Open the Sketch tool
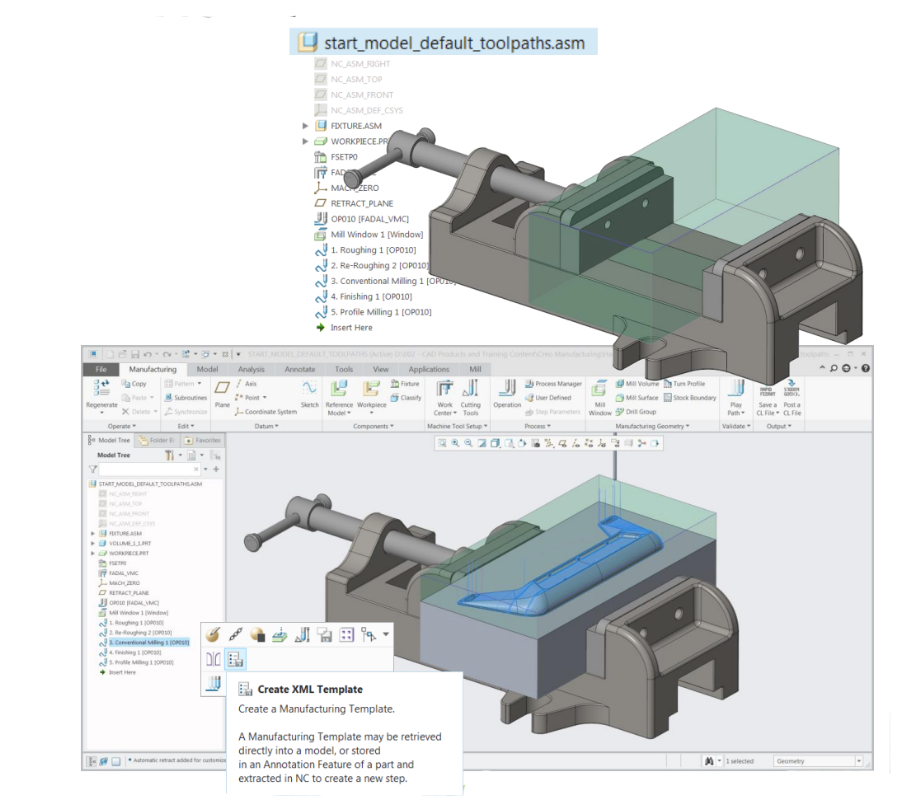The width and height of the screenshot is (900, 812). tap(309, 388)
